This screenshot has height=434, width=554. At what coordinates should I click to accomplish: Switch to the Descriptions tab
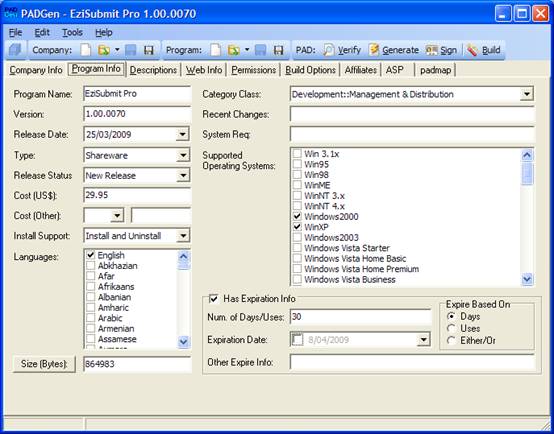point(153,70)
